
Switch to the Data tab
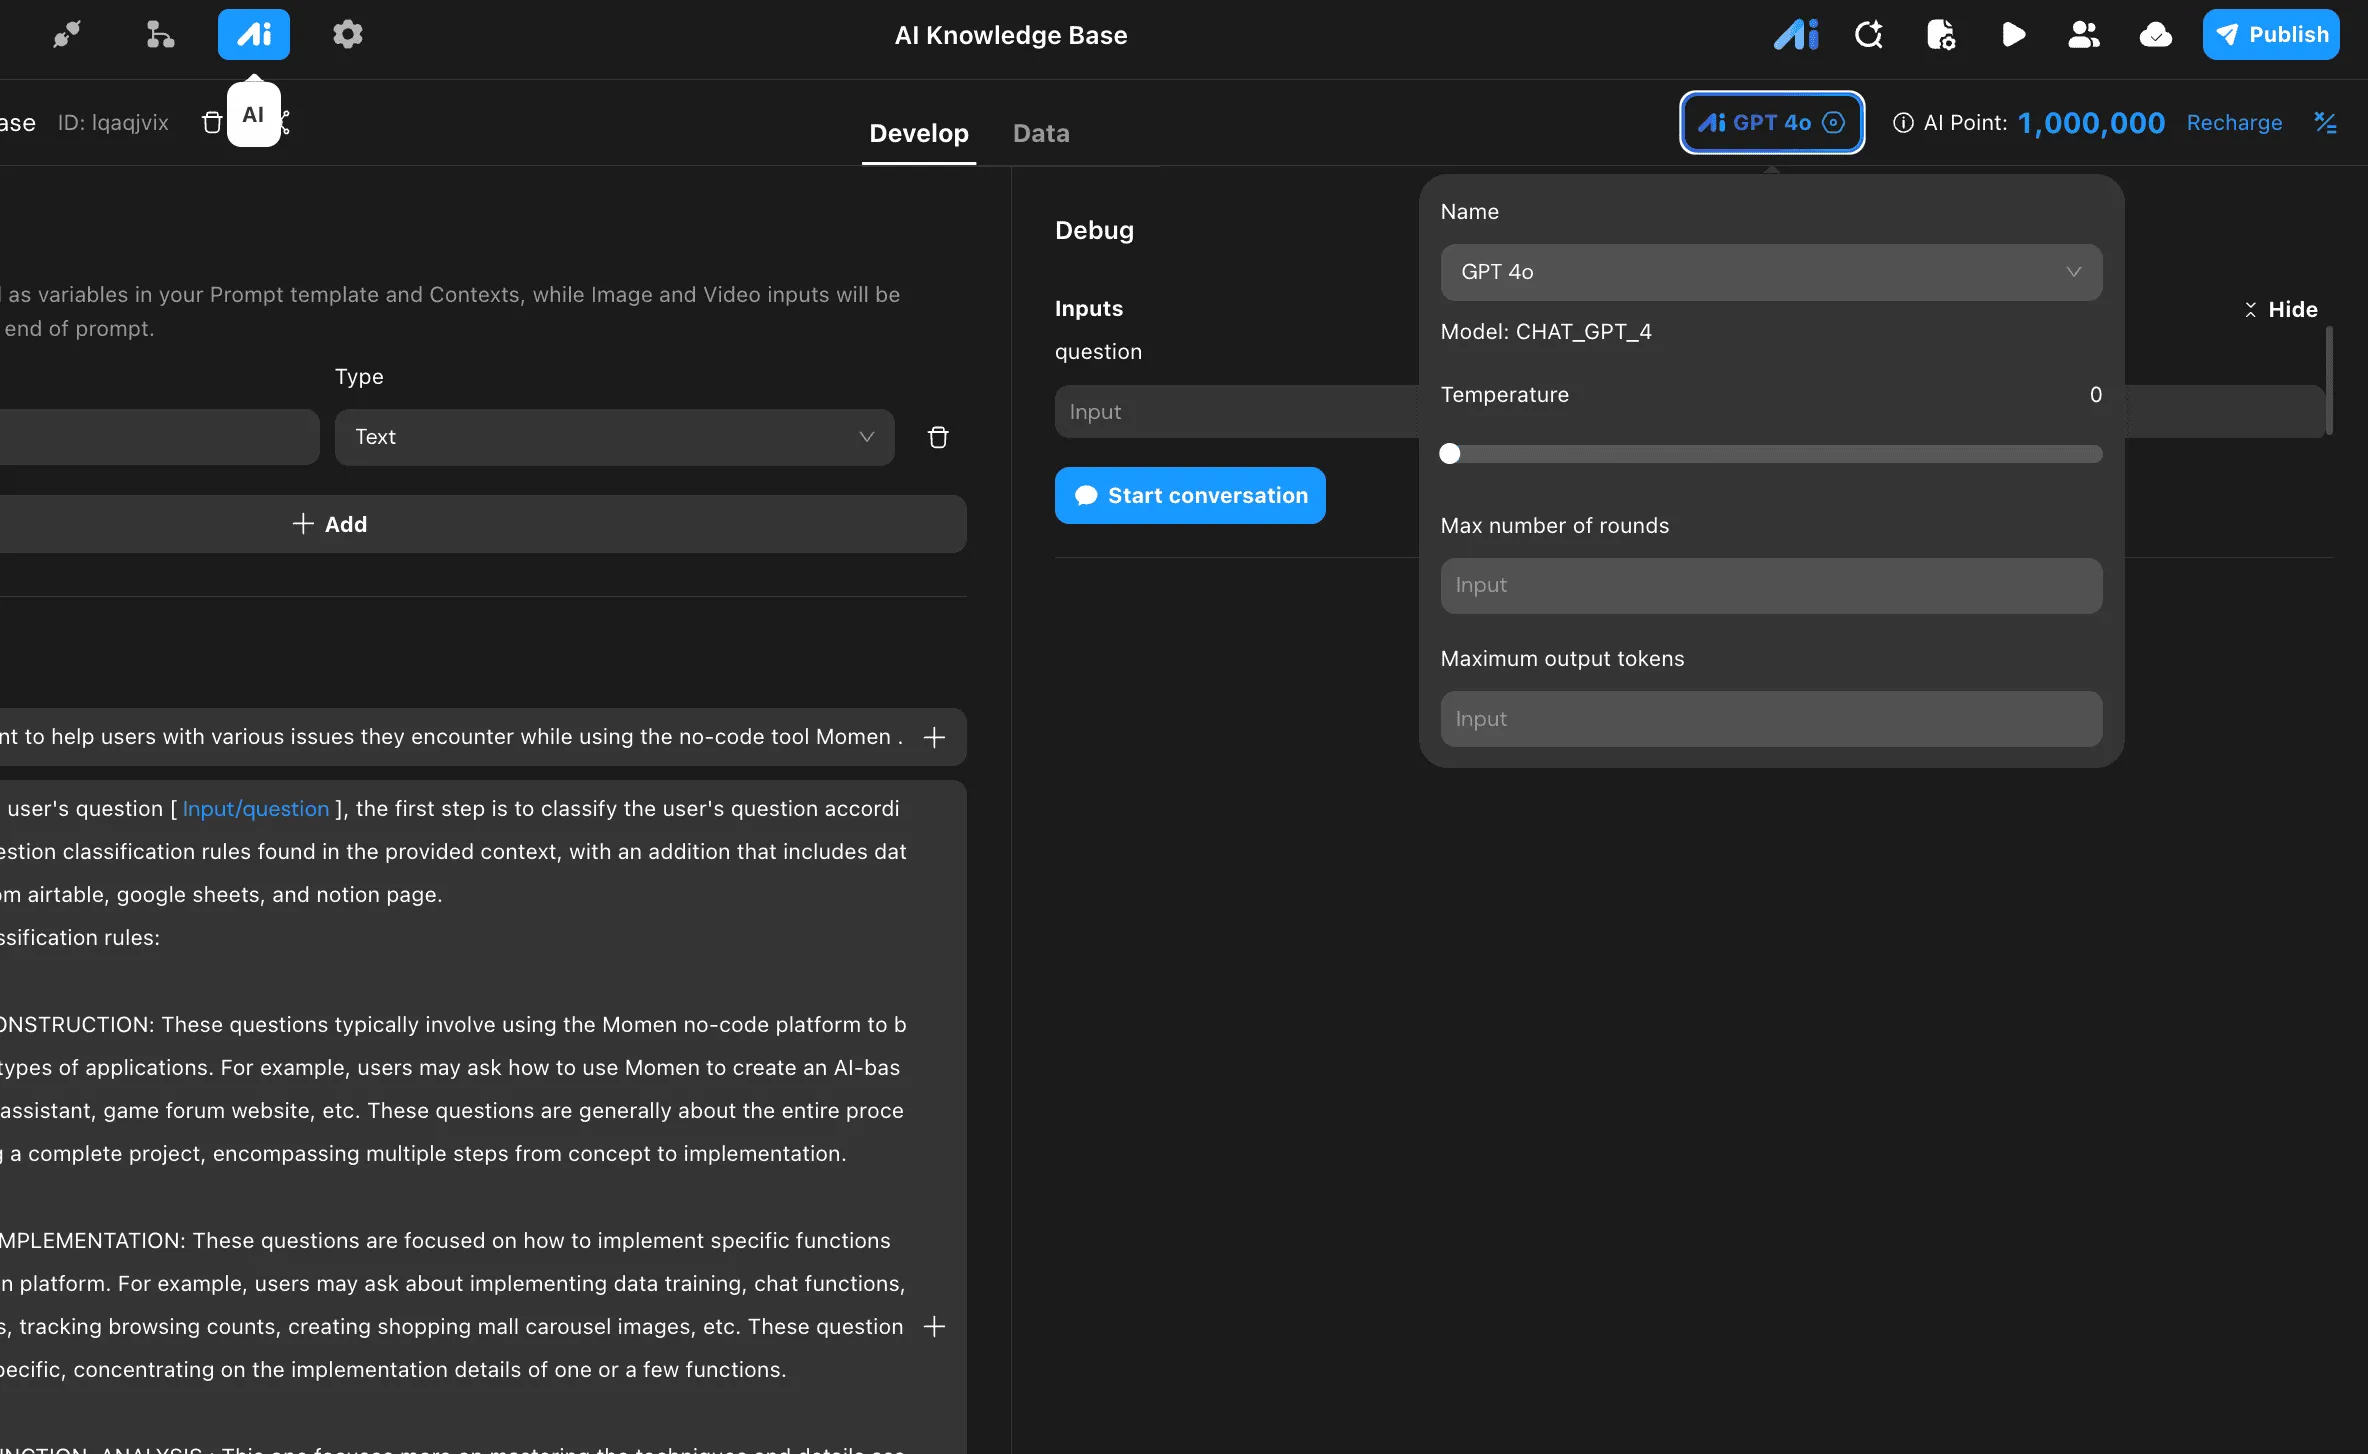coord(1041,133)
